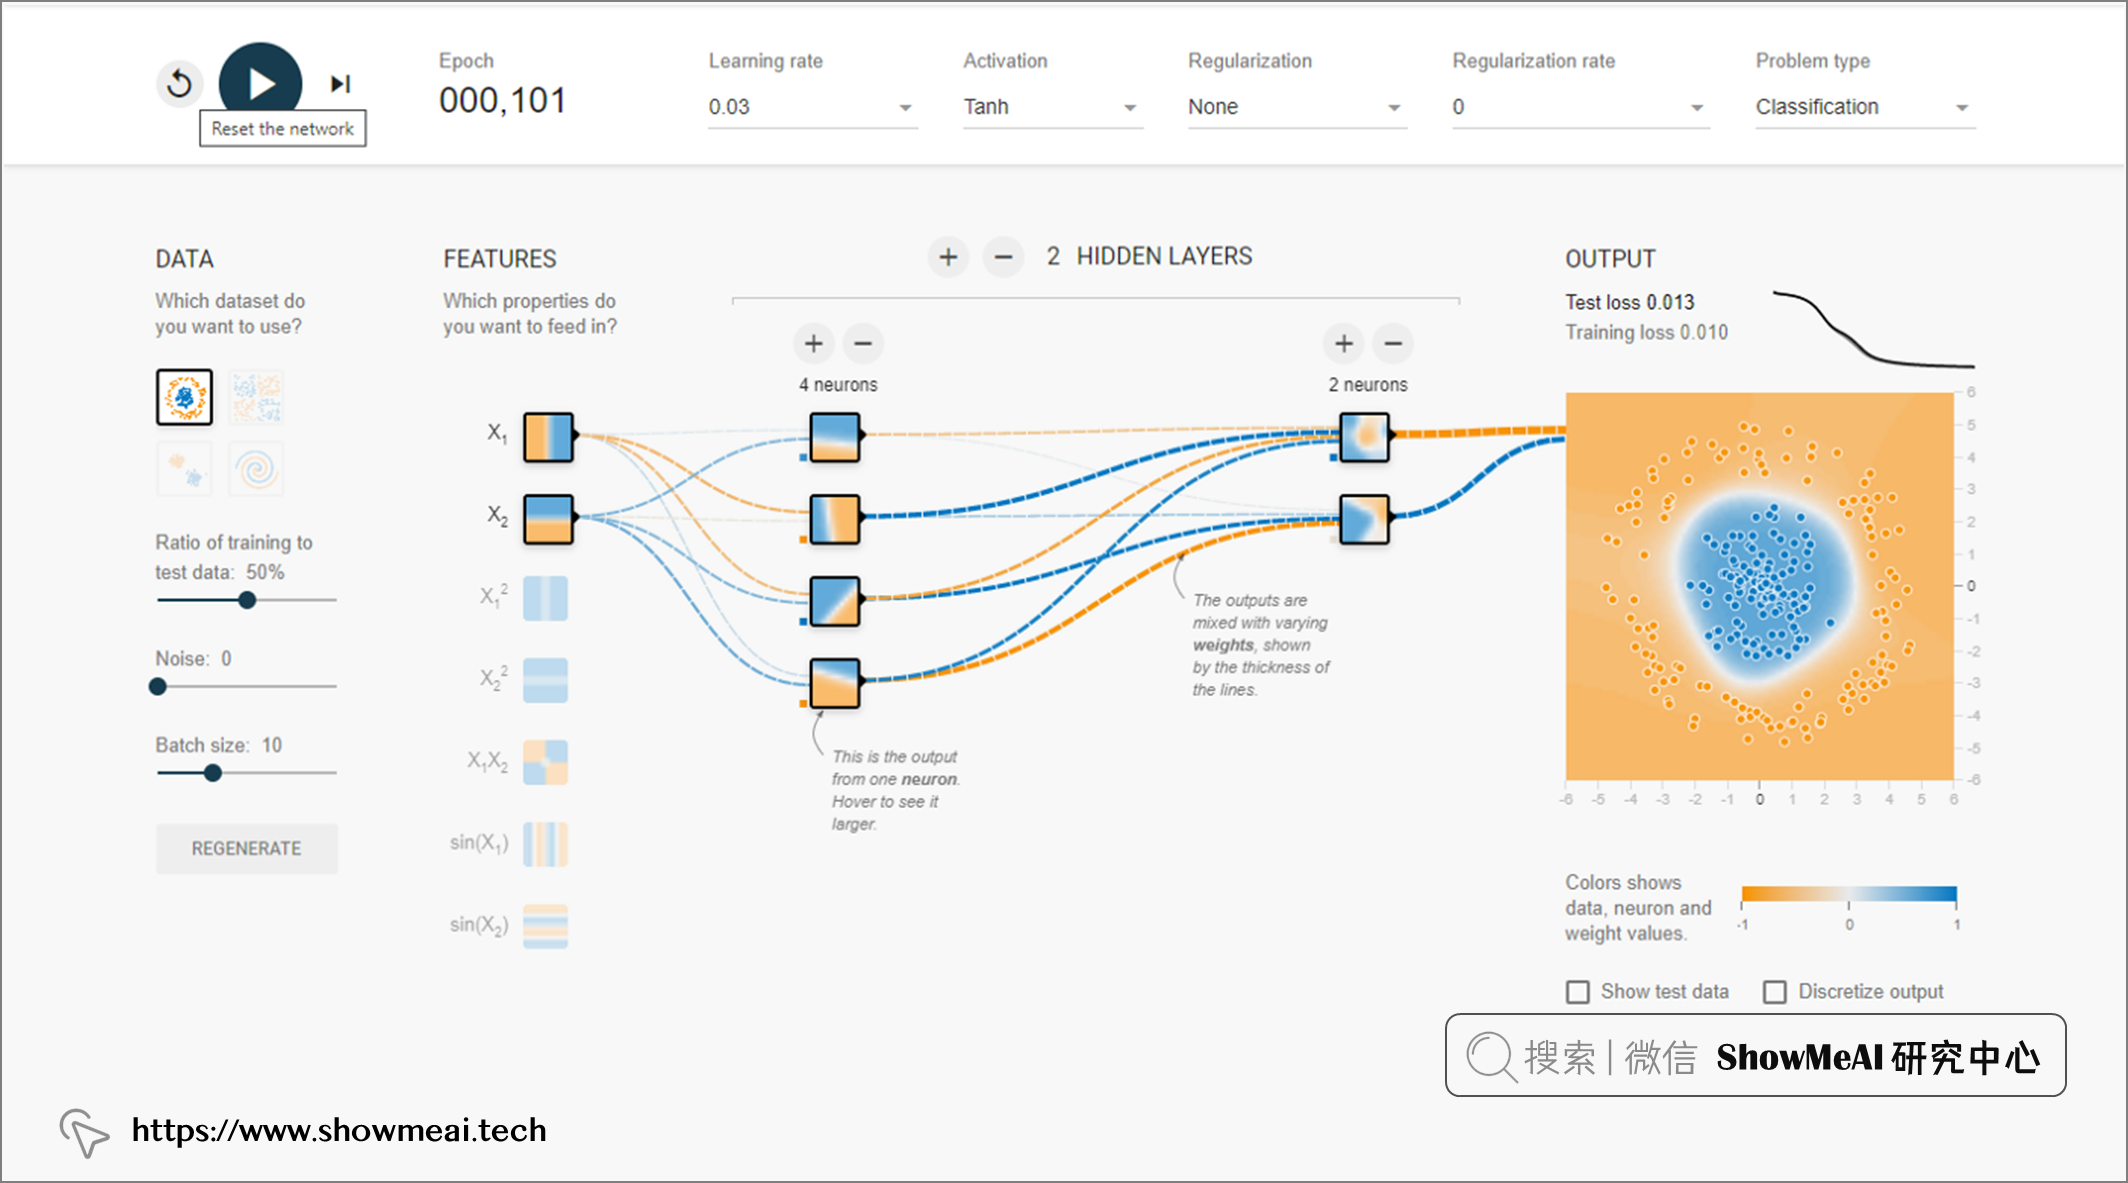Open the Activation dropdown showing Tanh

tap(1052, 107)
